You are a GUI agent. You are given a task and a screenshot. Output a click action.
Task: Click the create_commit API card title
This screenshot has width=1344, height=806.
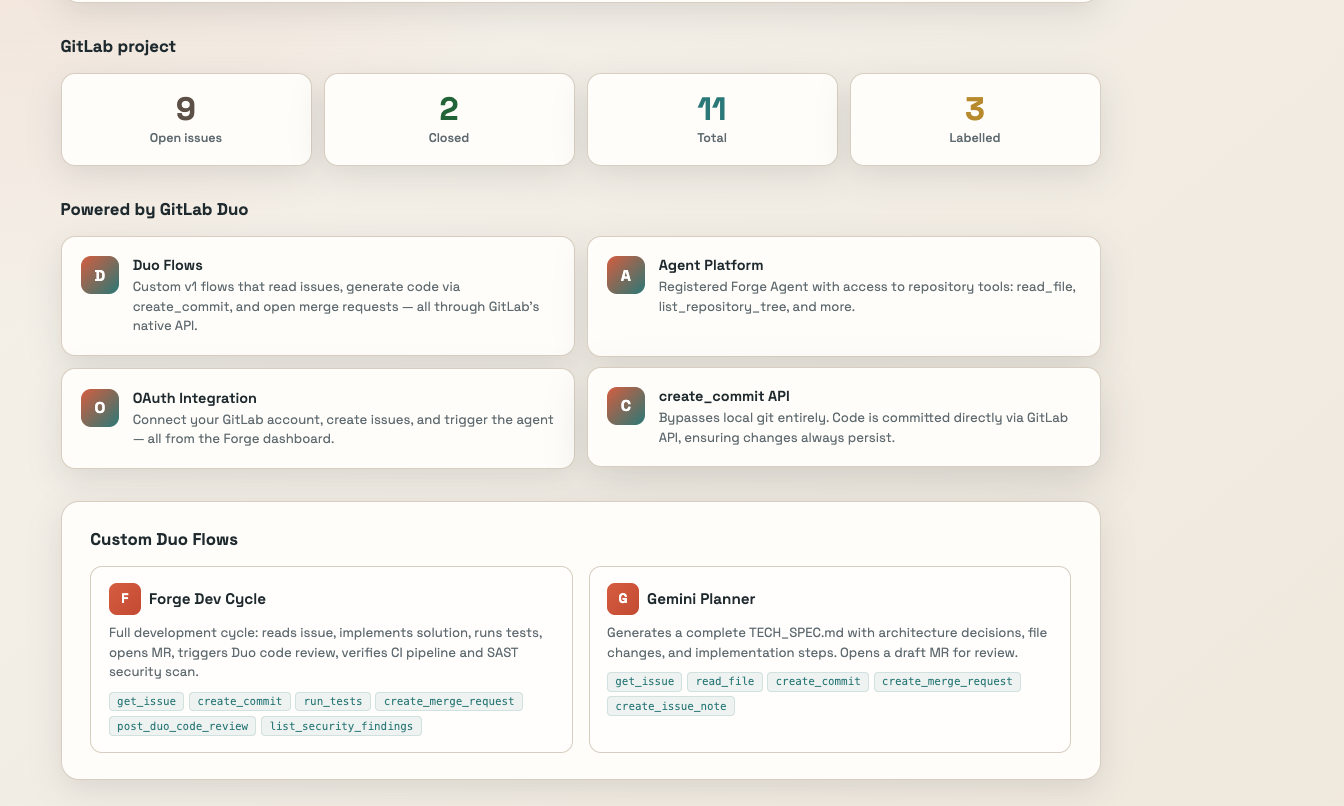point(724,396)
